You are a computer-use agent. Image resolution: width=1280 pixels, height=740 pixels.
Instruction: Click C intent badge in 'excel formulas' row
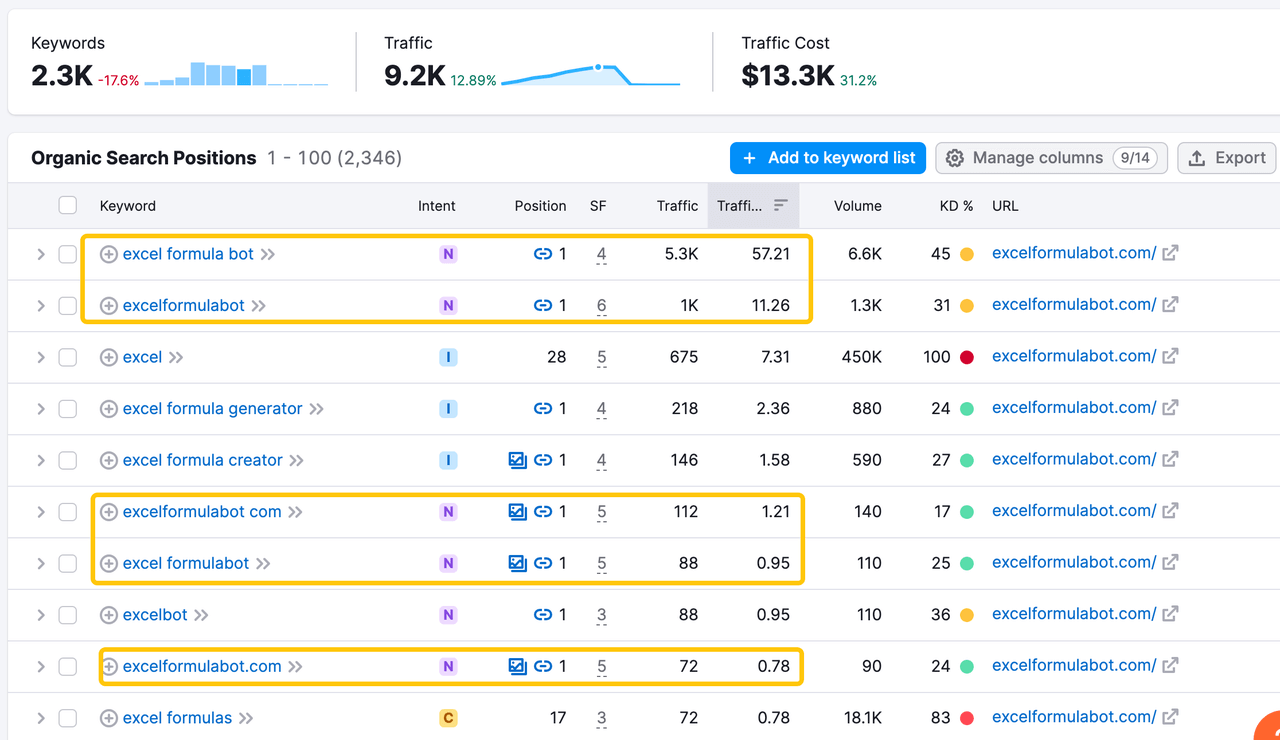tap(448, 718)
